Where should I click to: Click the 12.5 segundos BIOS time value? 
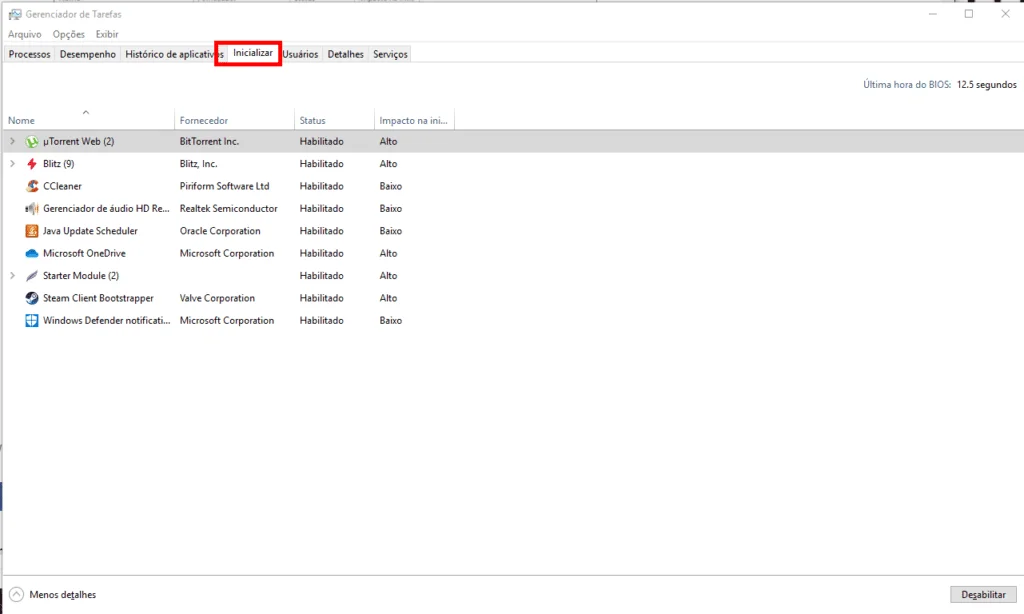[x=986, y=84]
